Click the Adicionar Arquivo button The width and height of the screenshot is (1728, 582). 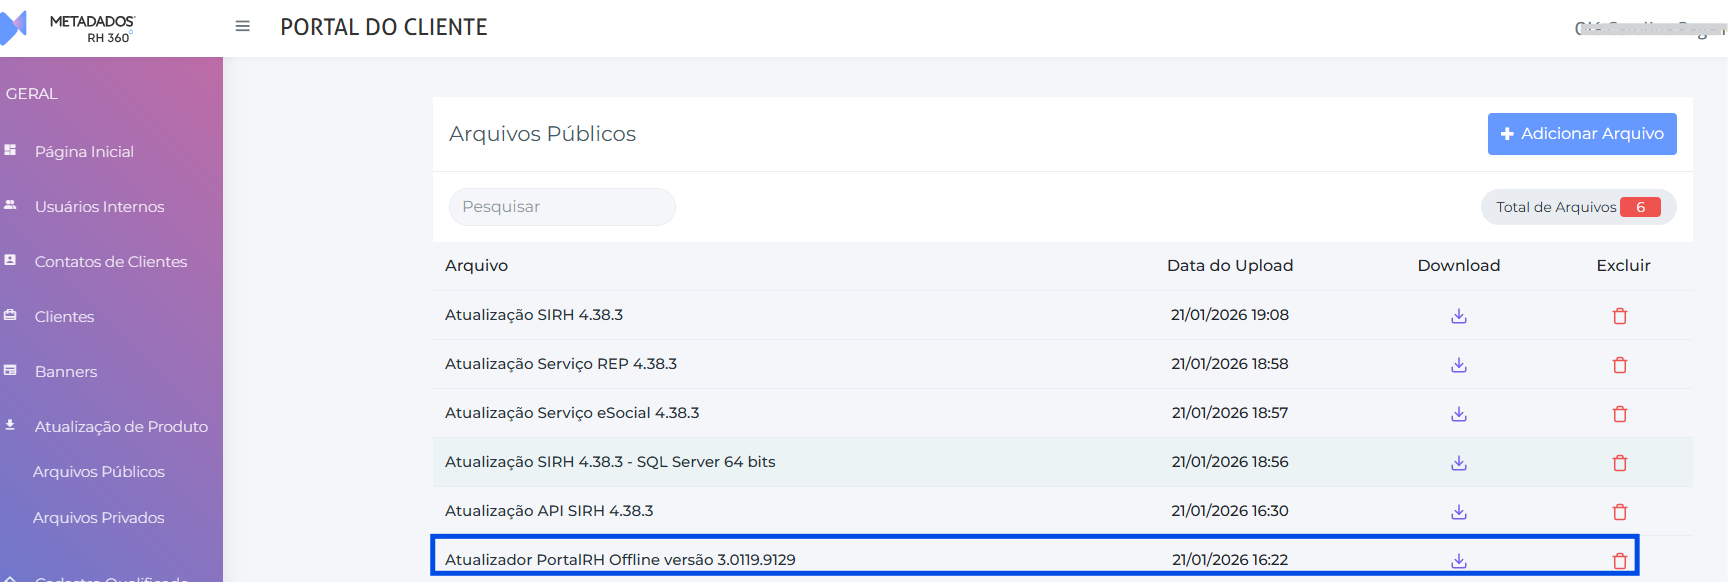(1581, 134)
